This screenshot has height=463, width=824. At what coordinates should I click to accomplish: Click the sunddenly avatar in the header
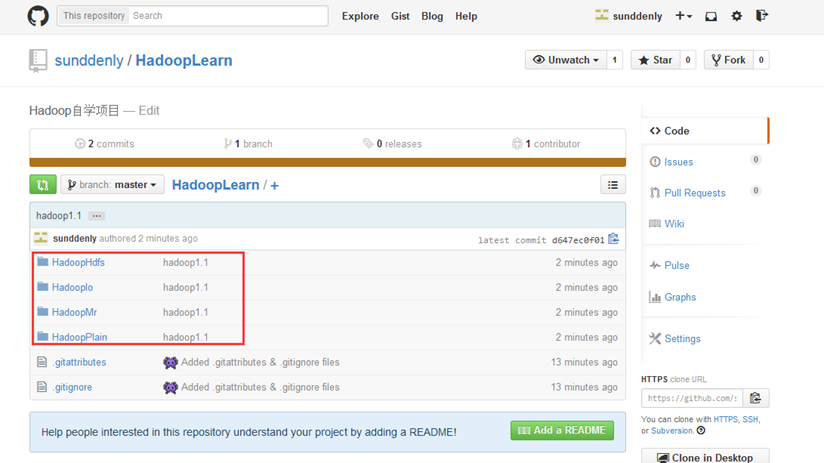click(x=602, y=16)
